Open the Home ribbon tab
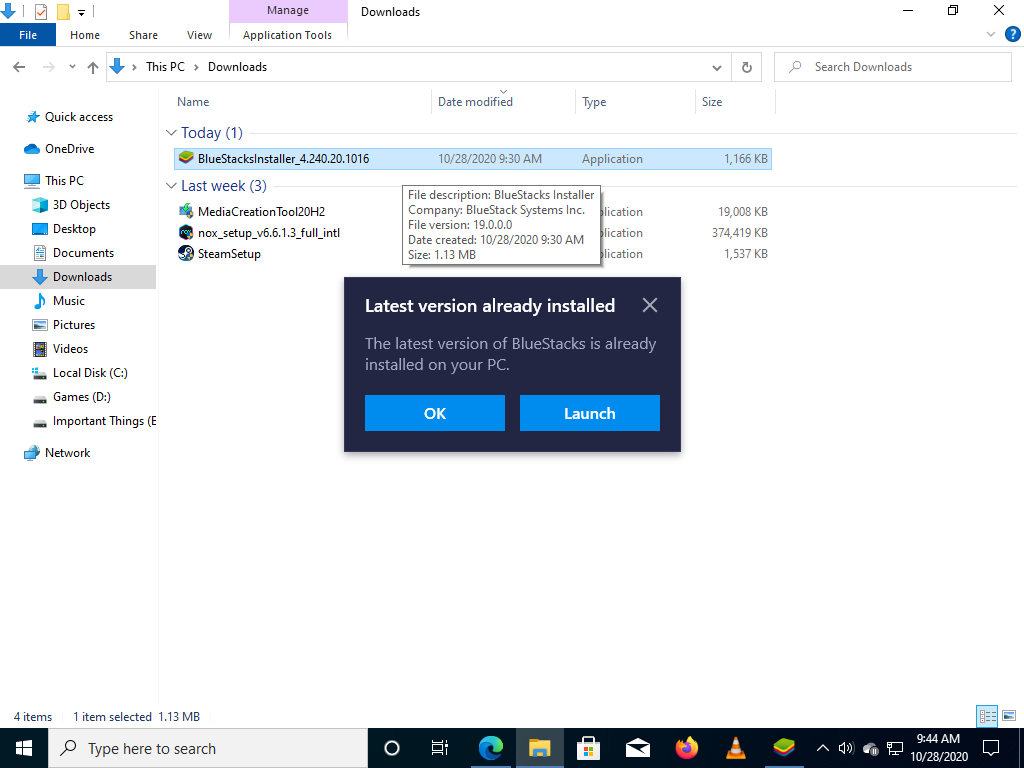Screen dimensions: 1024x768 point(85,35)
